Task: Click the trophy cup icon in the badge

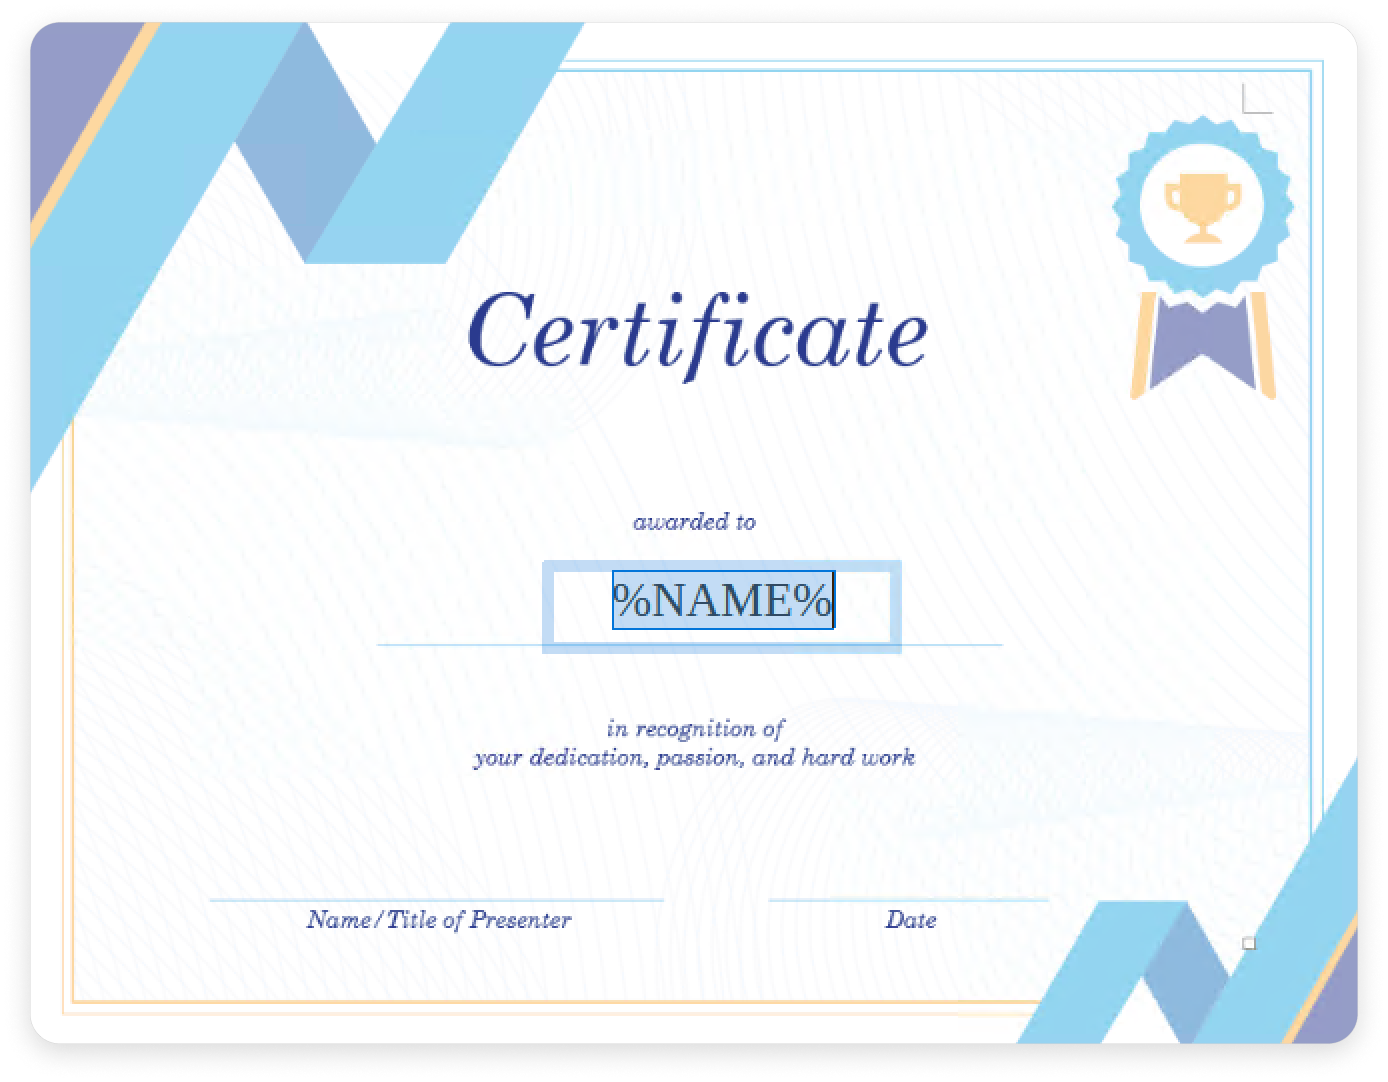Action: [x=1203, y=207]
